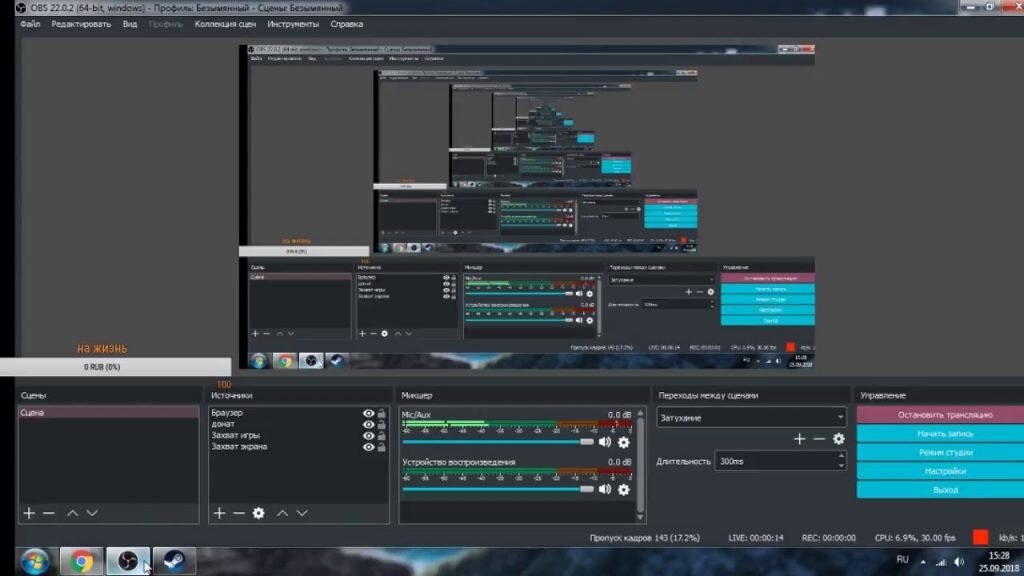Click RU language indicator in tray
The image size is (1024, 576).
[903, 560]
